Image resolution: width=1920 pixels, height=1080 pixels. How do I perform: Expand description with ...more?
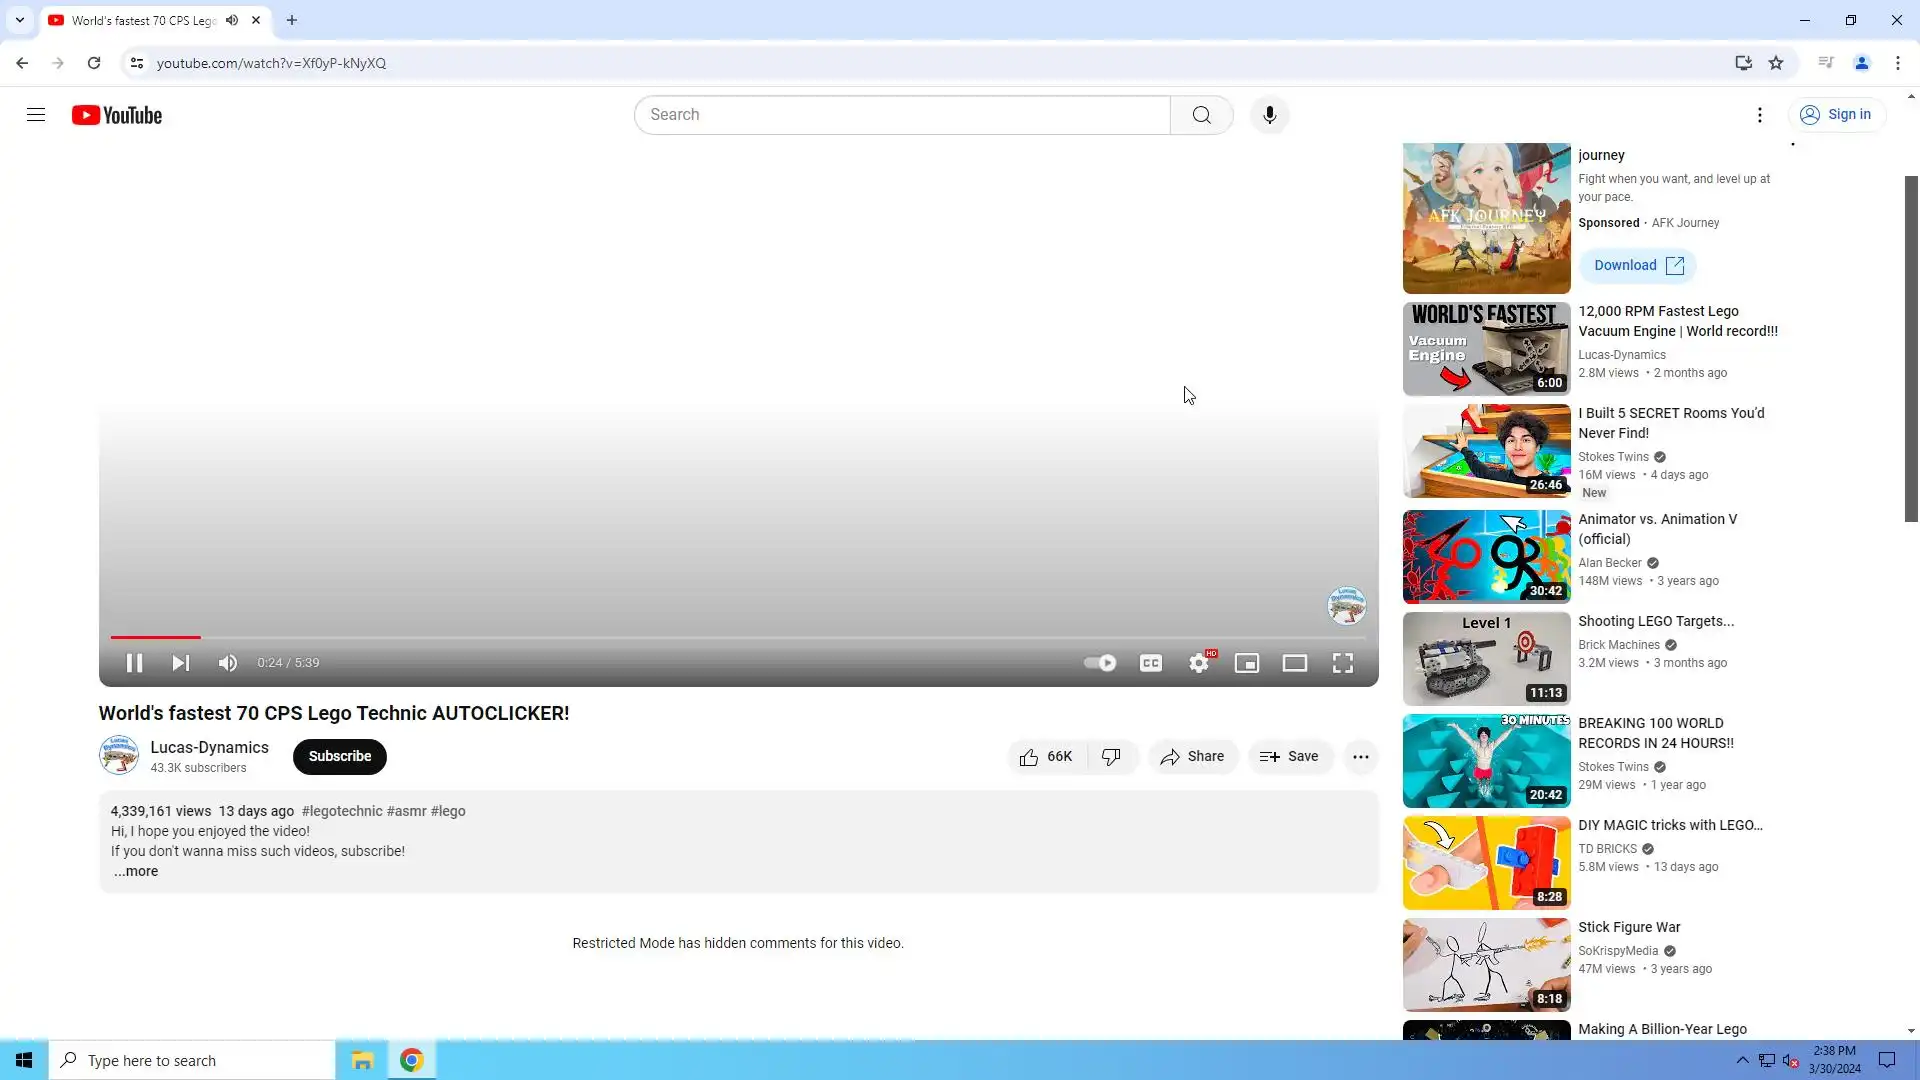[x=136, y=872]
